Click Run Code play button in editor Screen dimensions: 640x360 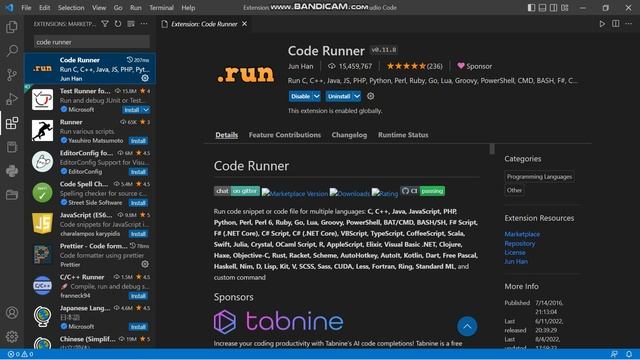pyautogui.click(x=602, y=24)
